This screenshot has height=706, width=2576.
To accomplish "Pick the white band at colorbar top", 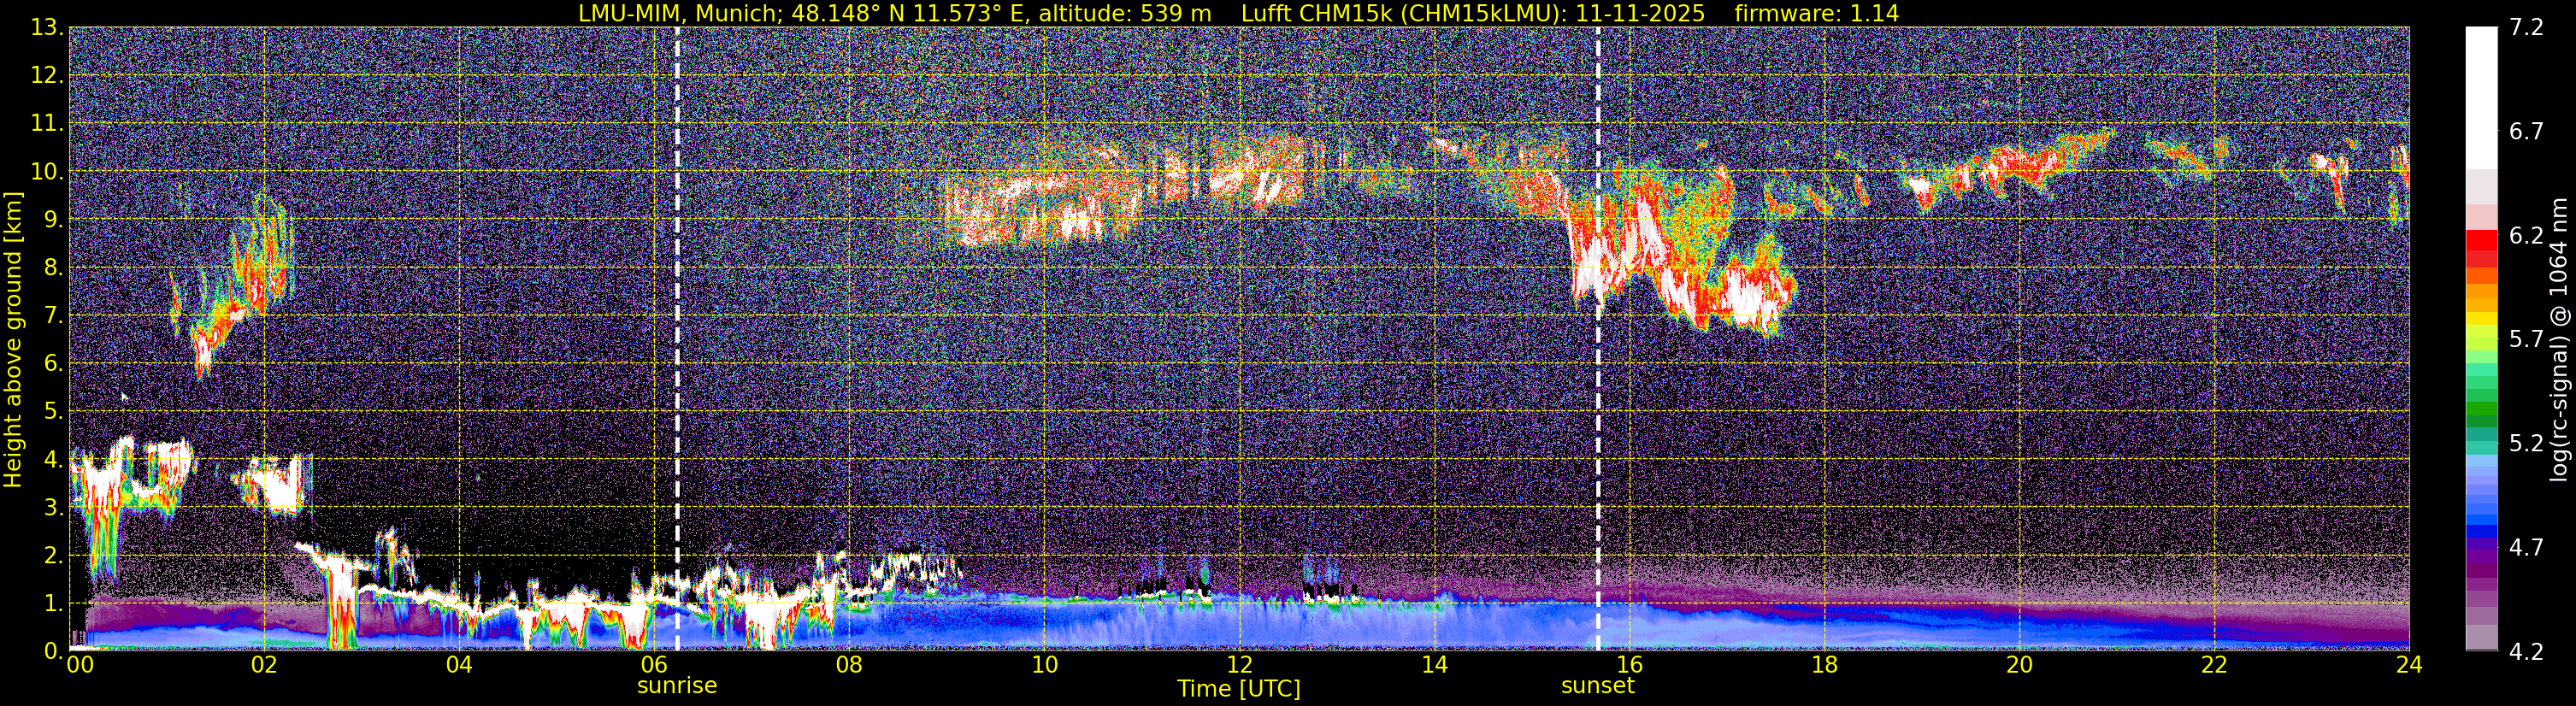I will (x=2481, y=98).
